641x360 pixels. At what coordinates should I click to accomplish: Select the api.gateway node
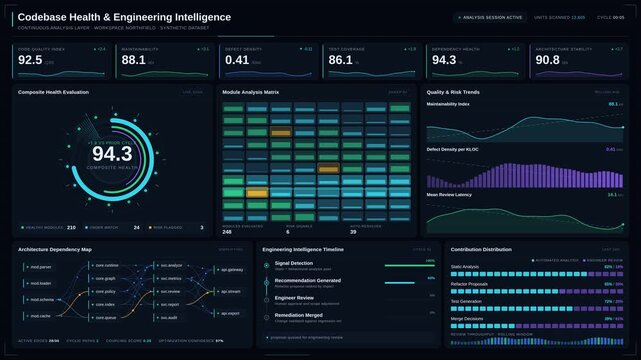point(230,270)
